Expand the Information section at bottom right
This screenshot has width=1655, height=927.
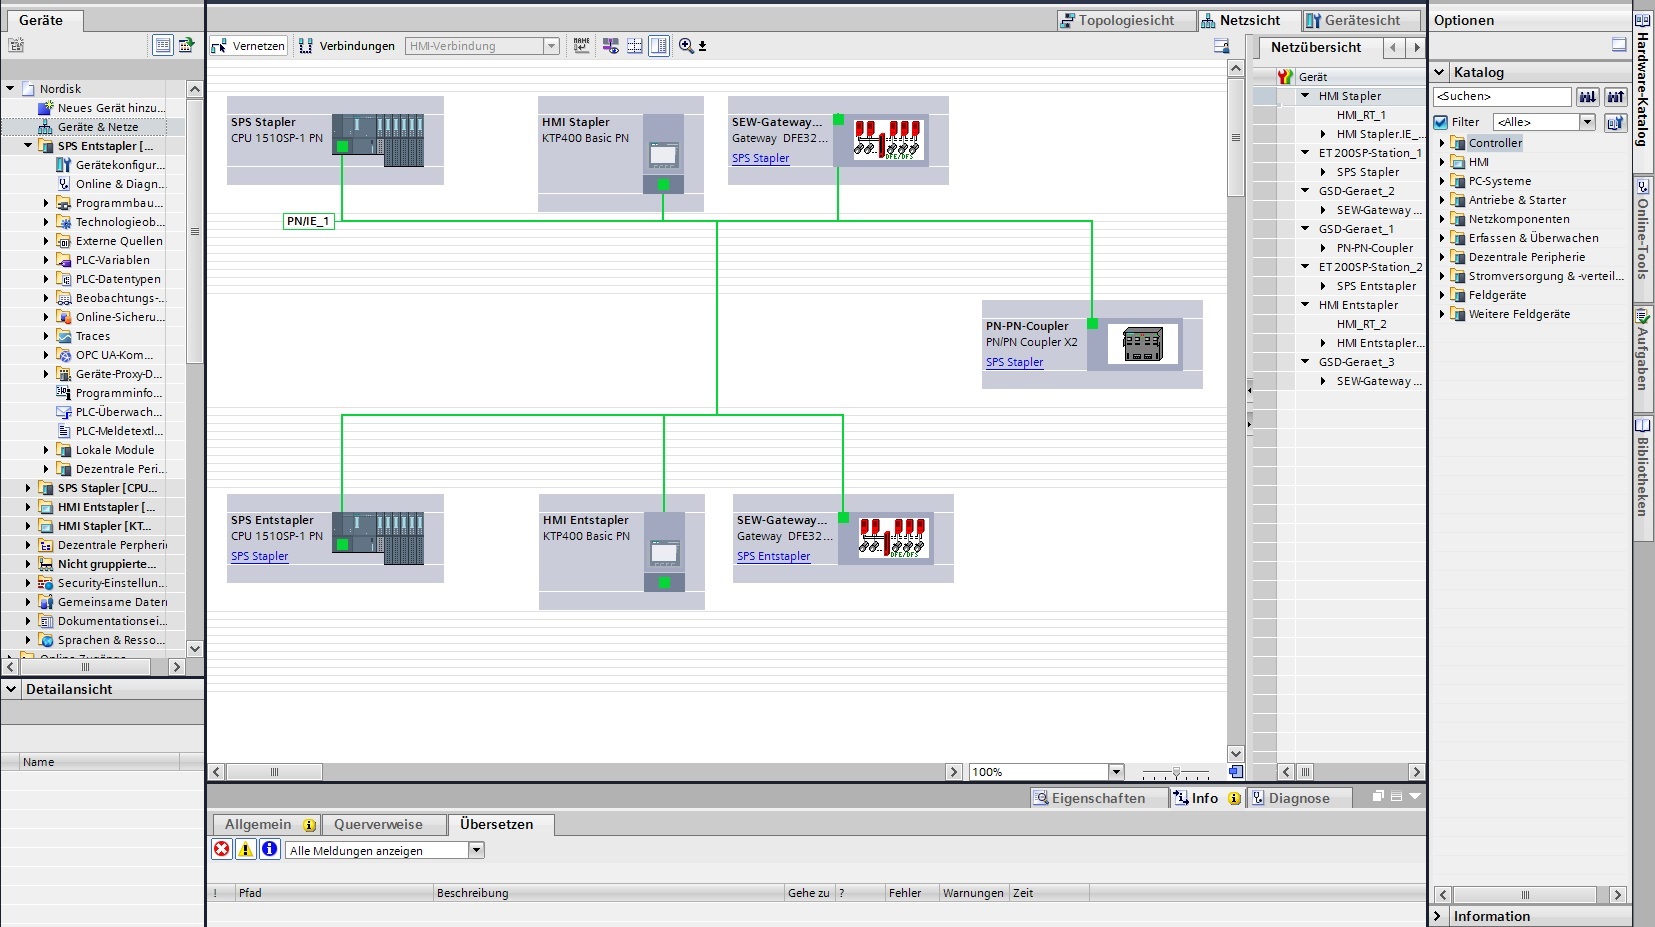pos(1438,916)
